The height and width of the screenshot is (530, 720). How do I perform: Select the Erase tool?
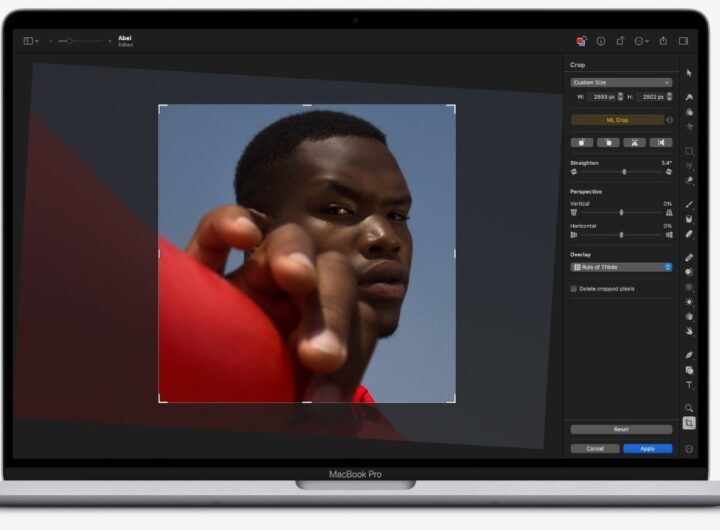[x=689, y=234]
